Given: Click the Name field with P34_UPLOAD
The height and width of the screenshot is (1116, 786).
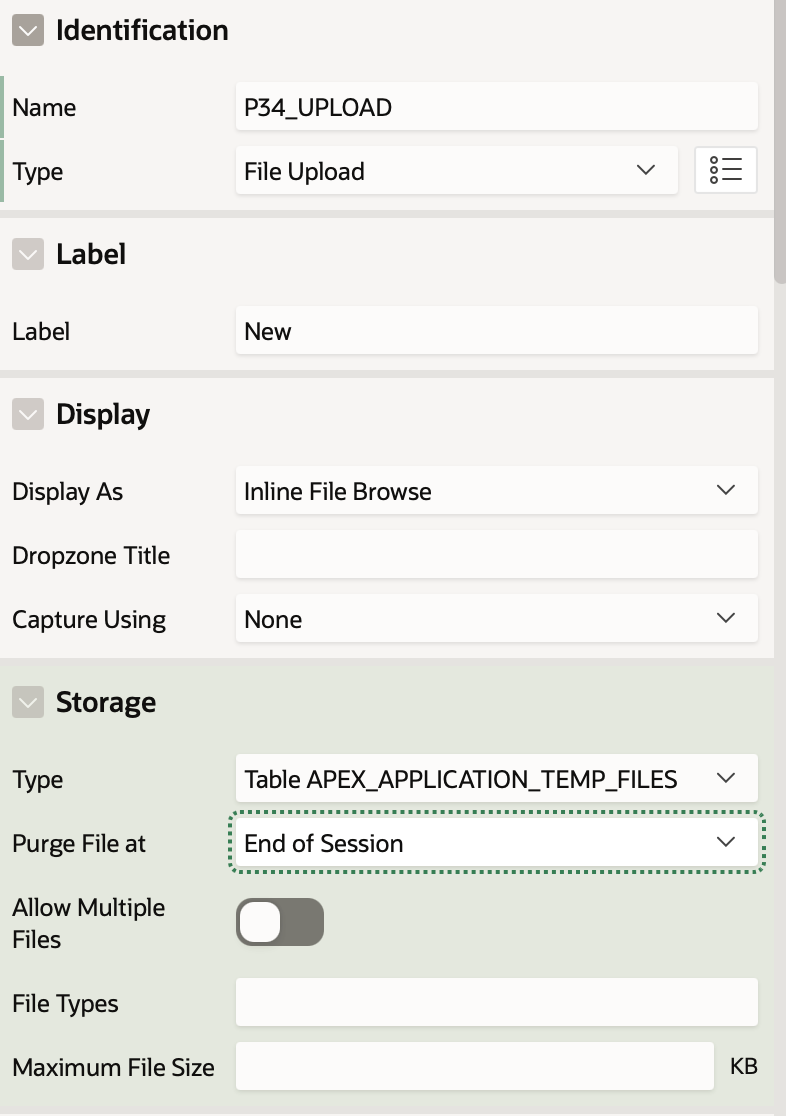Looking at the screenshot, I should pyautogui.click(x=497, y=106).
